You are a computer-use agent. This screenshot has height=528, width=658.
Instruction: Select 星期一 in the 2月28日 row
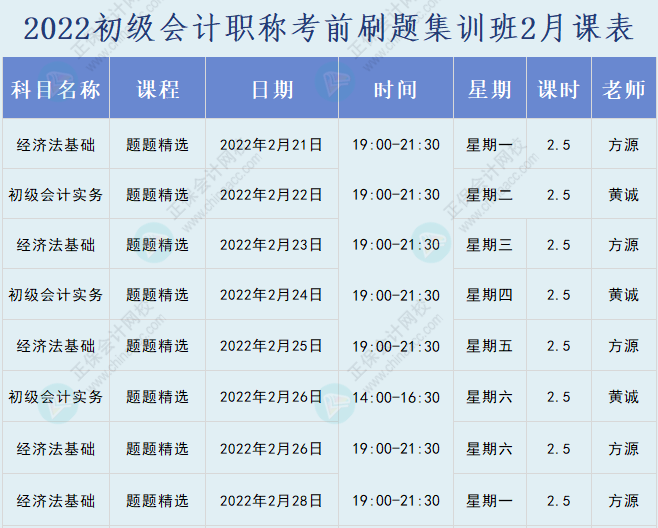pos(489,501)
